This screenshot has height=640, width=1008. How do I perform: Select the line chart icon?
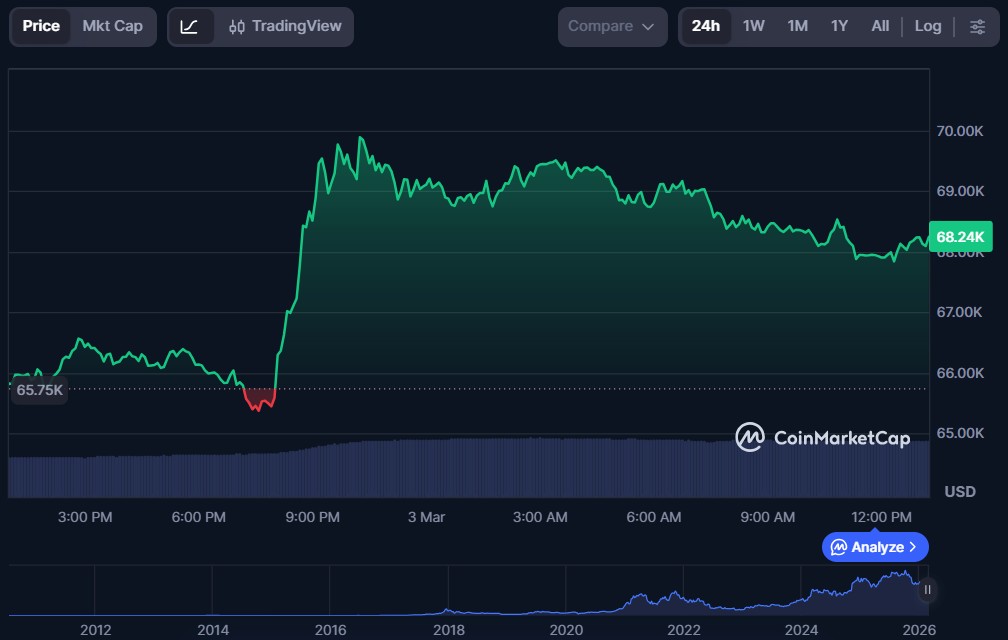pyautogui.click(x=189, y=26)
